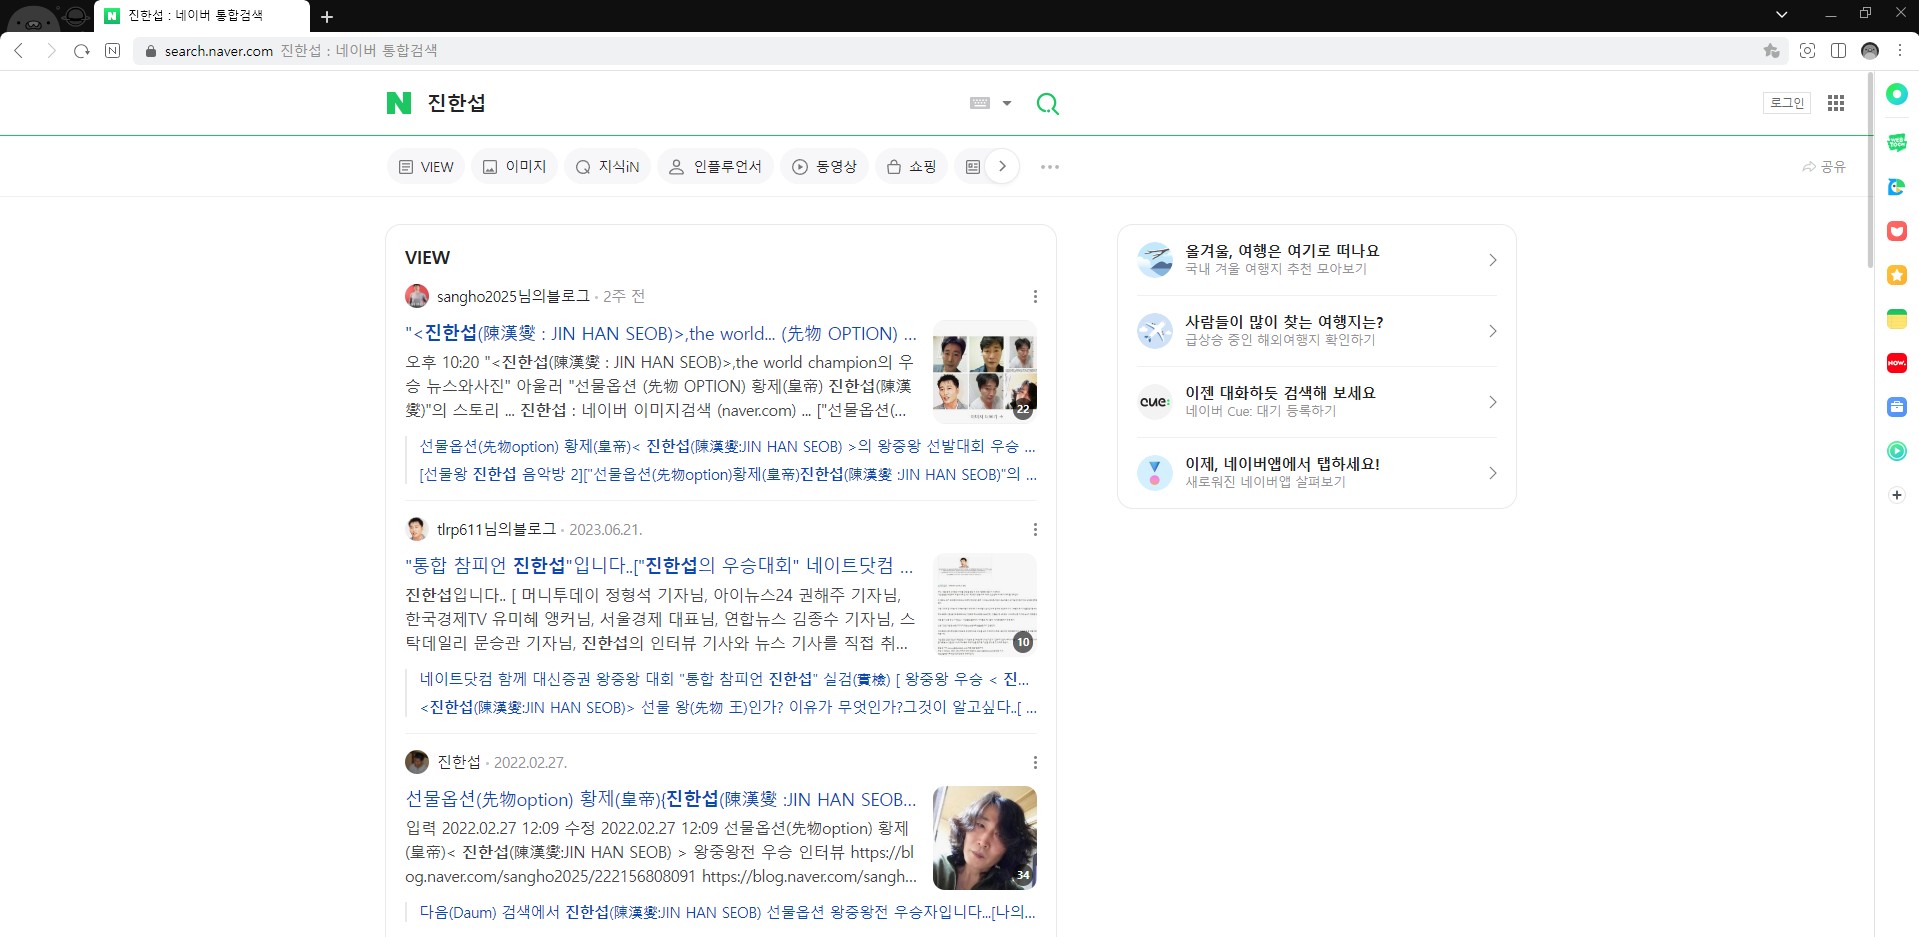Open sangho2025님의블로그 author link
The height and width of the screenshot is (937, 1919).
[x=513, y=297]
